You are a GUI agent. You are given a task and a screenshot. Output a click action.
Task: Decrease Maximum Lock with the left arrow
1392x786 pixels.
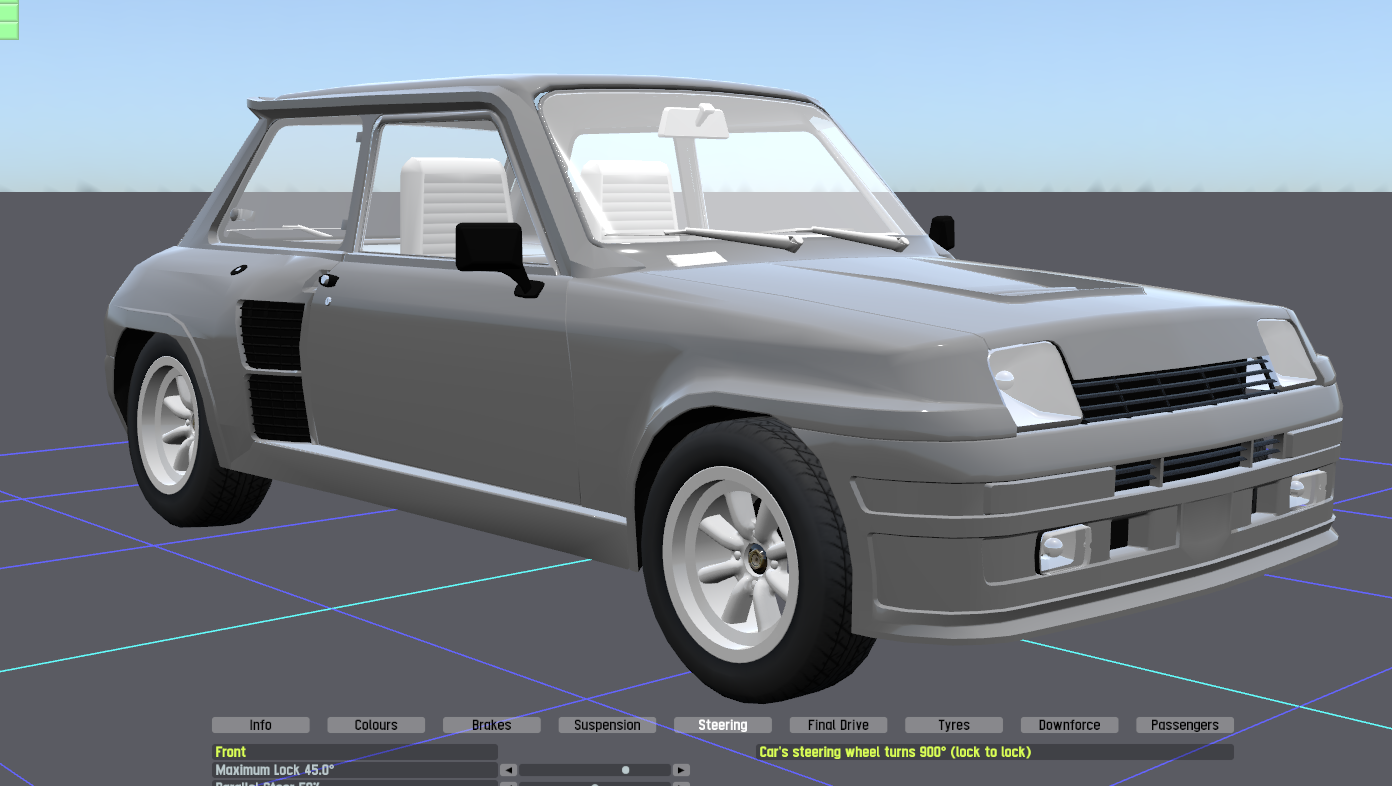click(508, 770)
